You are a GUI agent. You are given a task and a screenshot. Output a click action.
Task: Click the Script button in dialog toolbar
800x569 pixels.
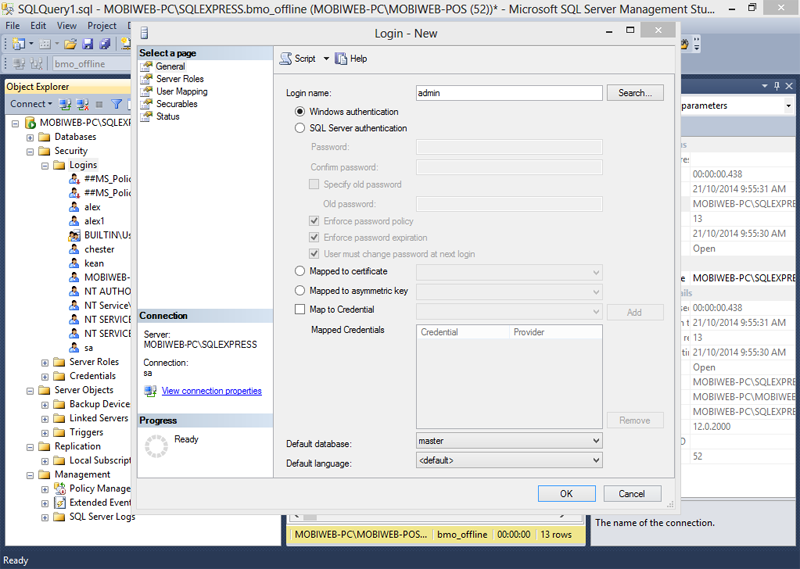pos(298,59)
